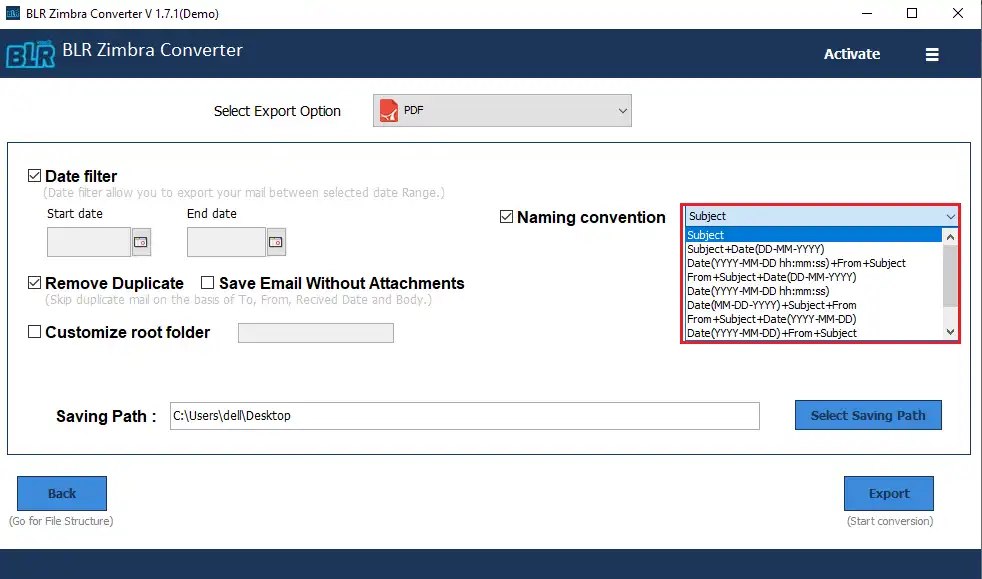
Task: Click the PDF format icon in export selector
Action: (x=388, y=110)
